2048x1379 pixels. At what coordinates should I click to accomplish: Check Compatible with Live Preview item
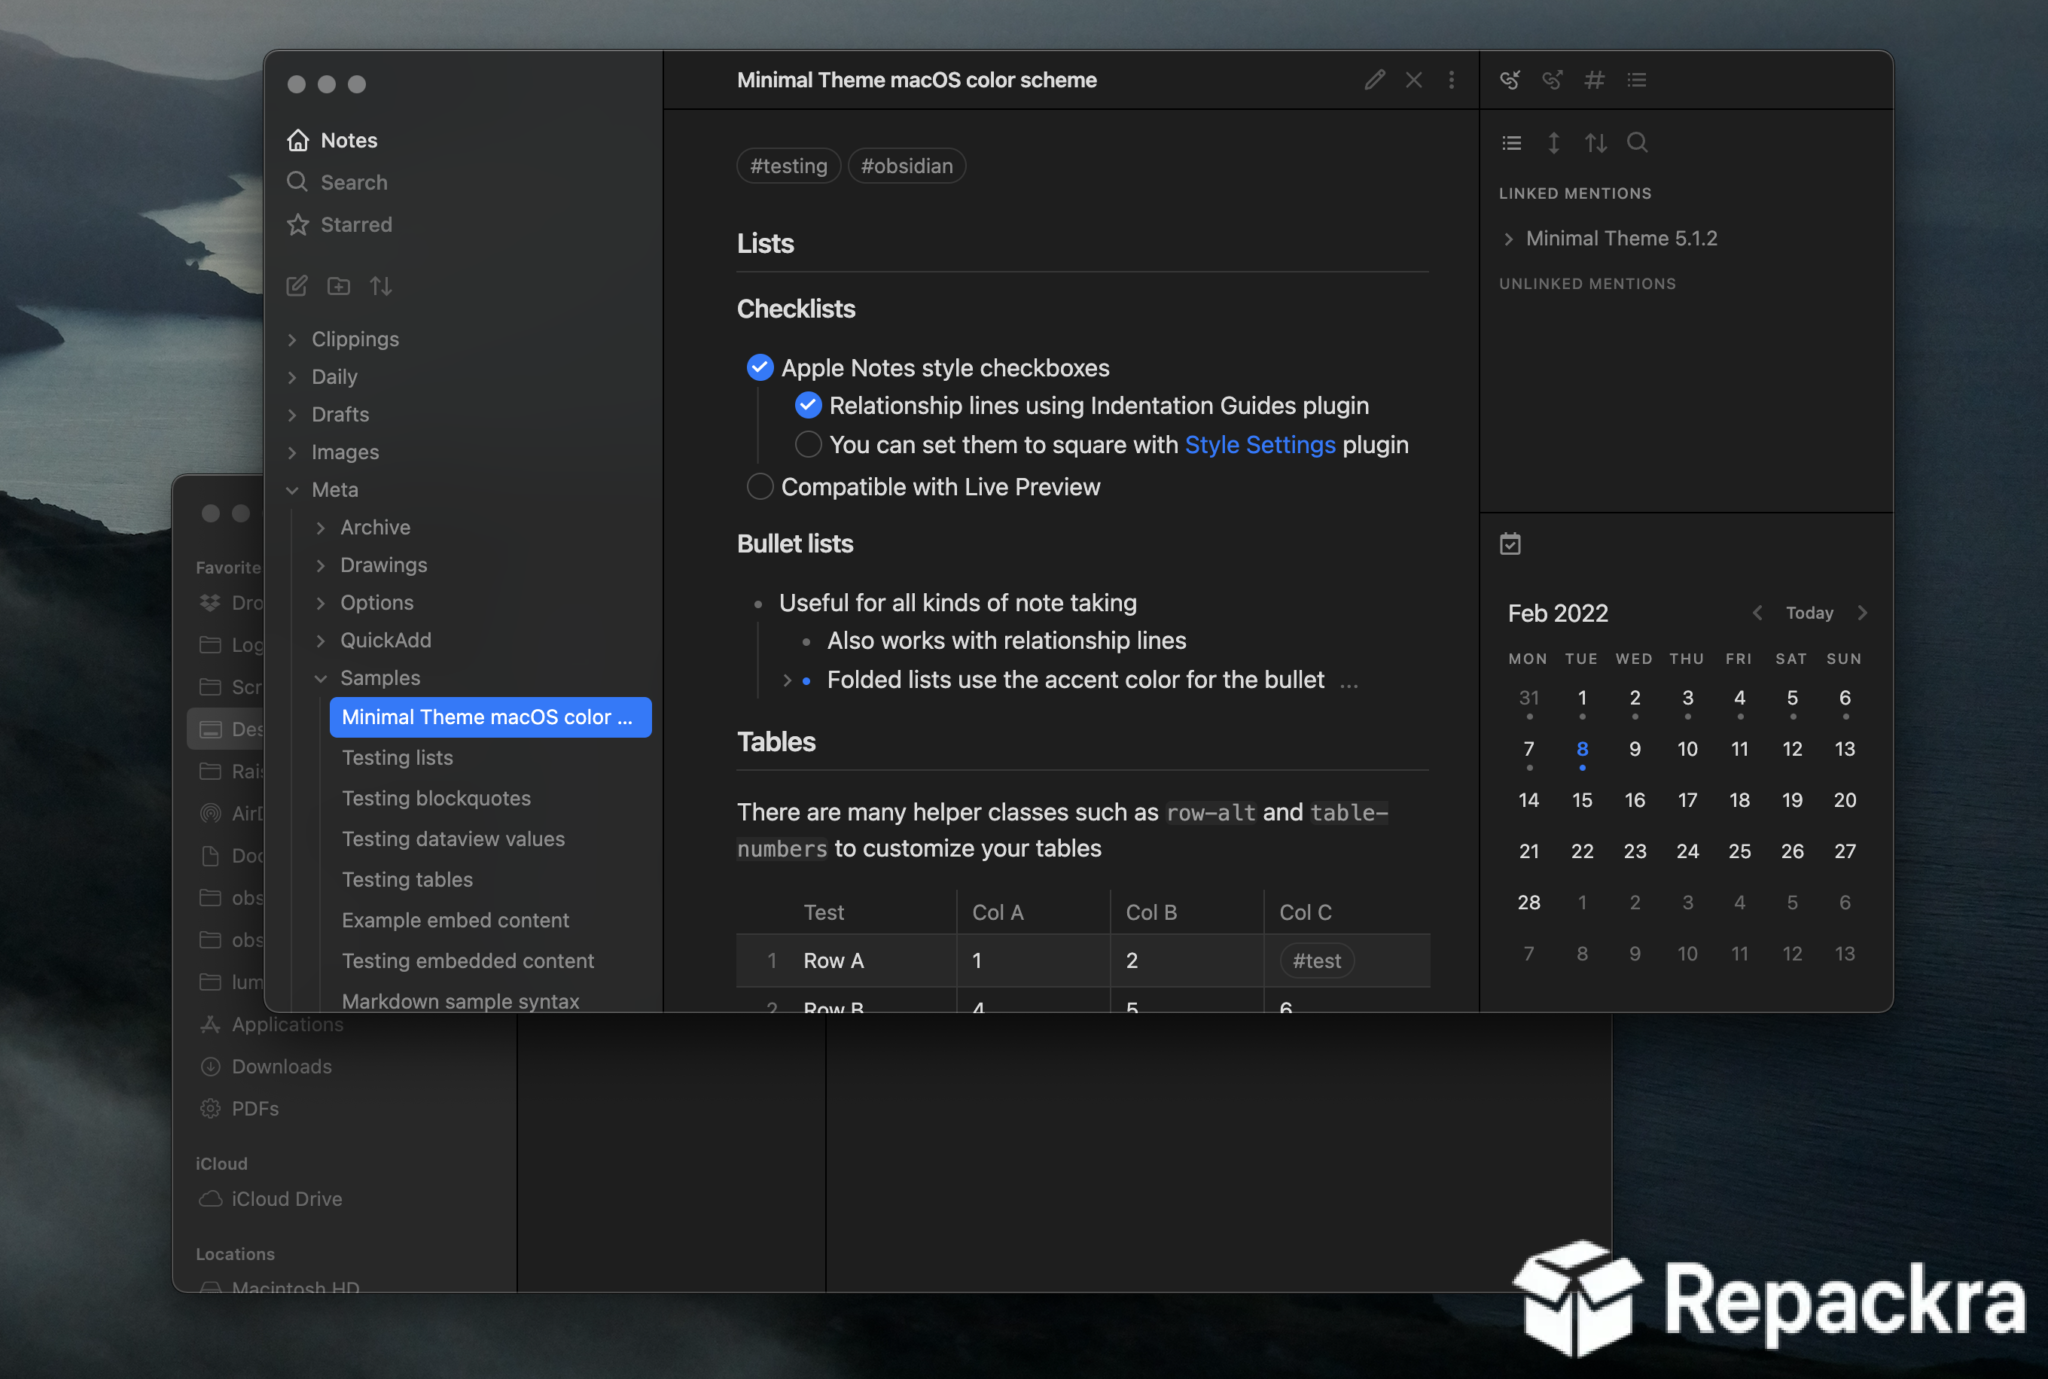760,486
